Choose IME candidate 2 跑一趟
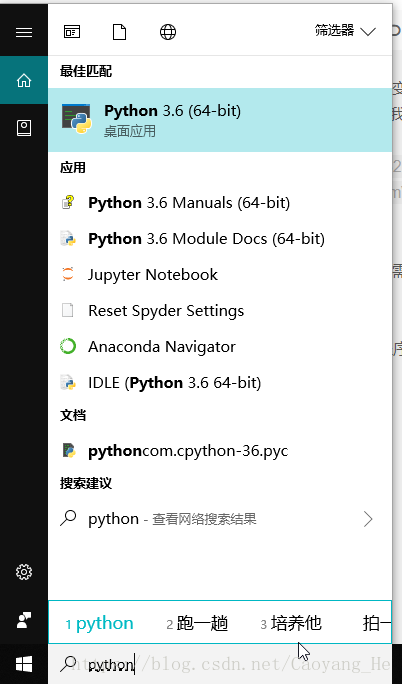 pyautogui.click(x=198, y=623)
